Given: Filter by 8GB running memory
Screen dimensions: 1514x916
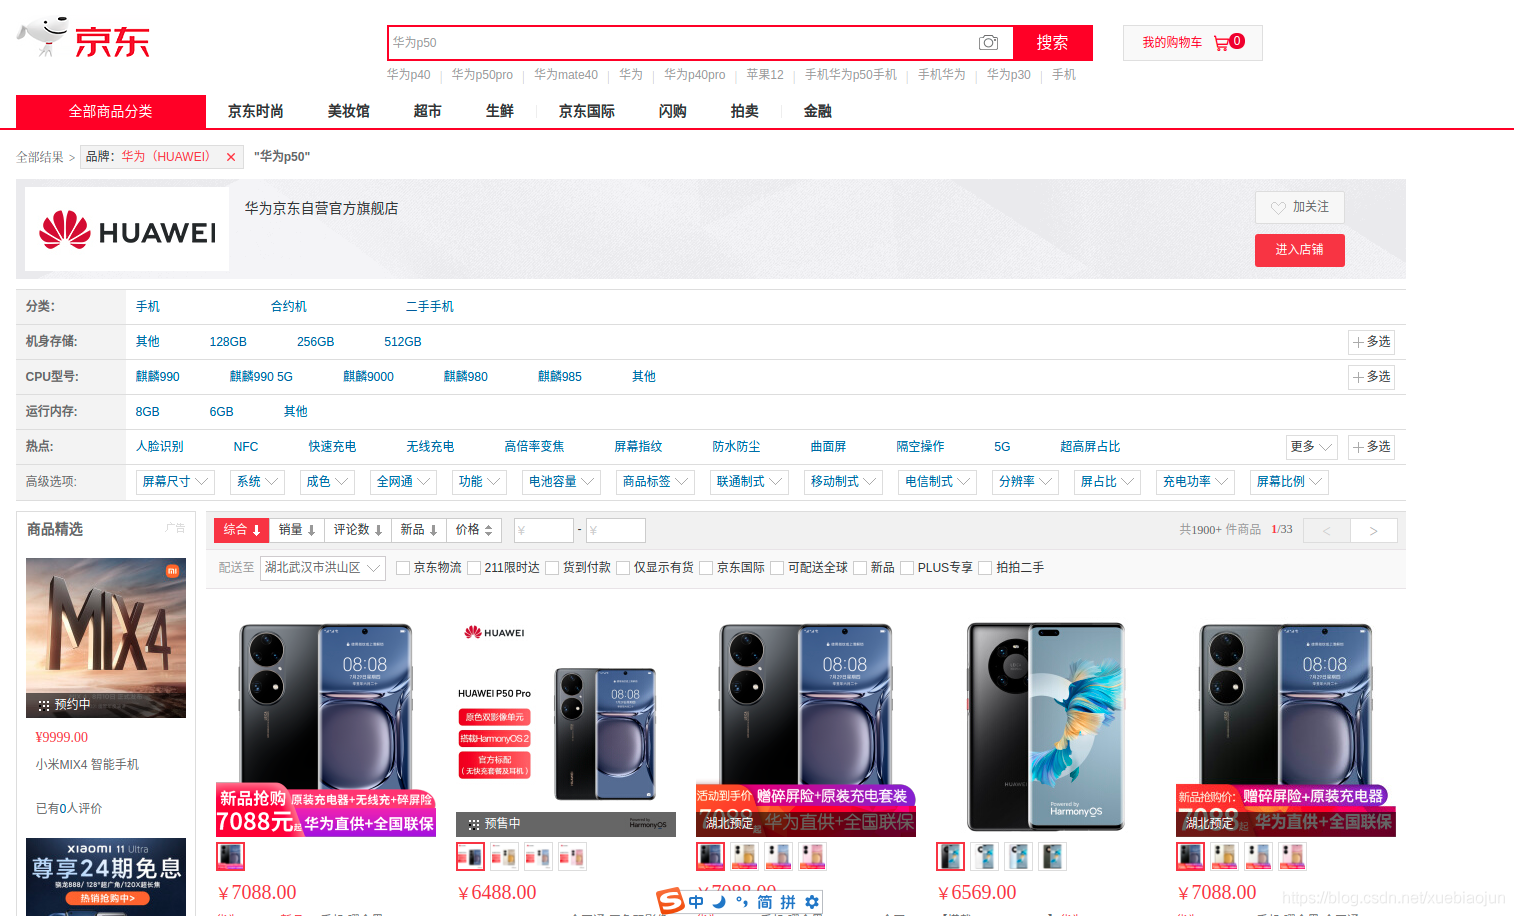Looking at the screenshot, I should point(147,412).
